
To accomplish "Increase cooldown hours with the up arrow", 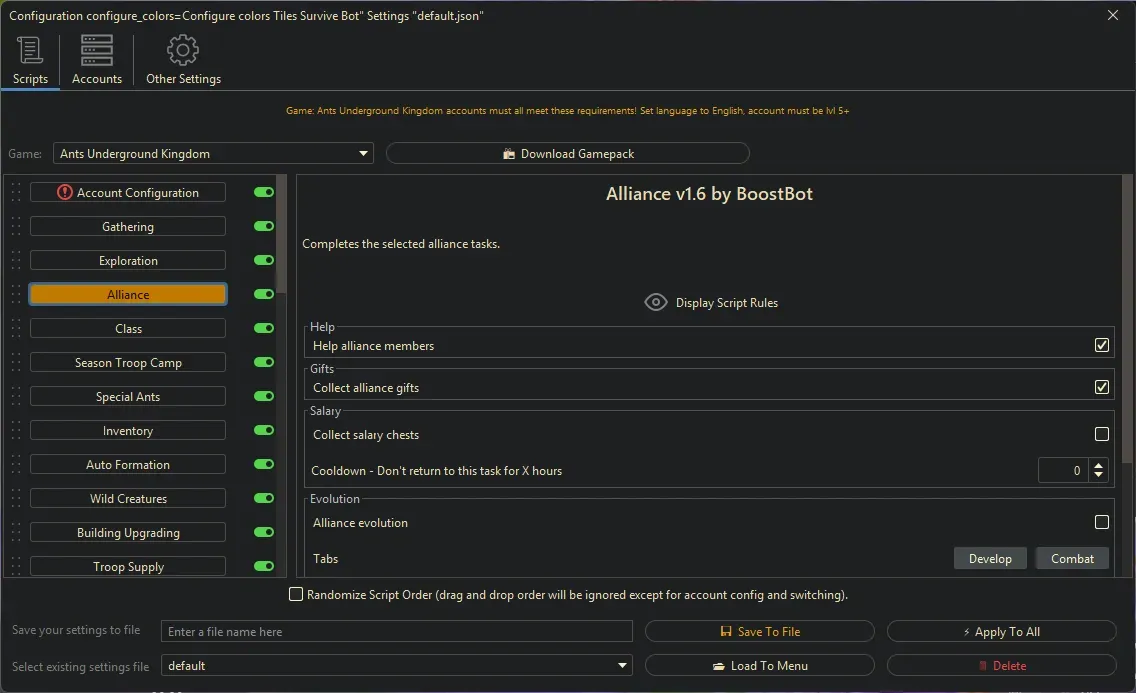I will coord(1099,465).
